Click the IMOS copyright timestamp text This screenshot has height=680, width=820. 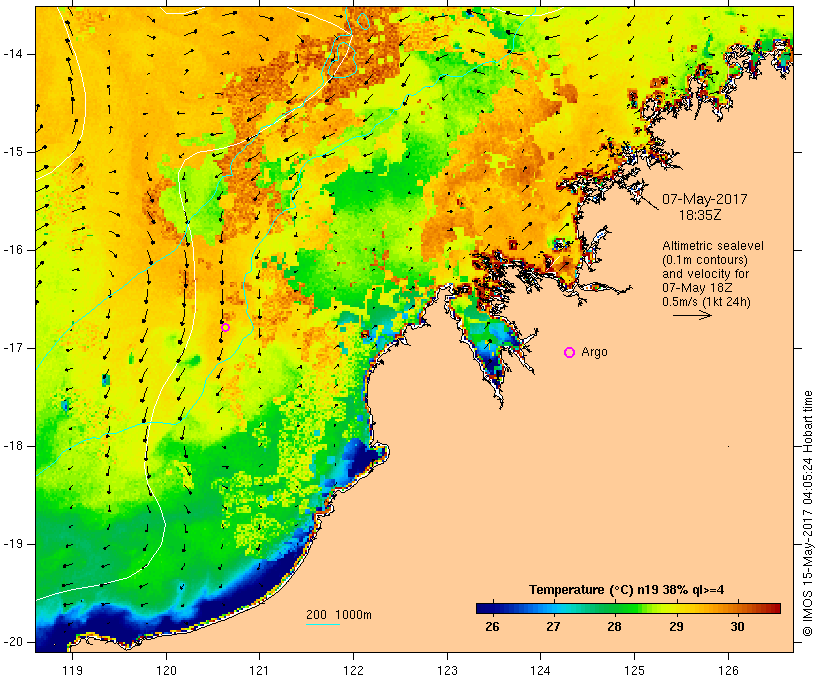(x=808, y=514)
